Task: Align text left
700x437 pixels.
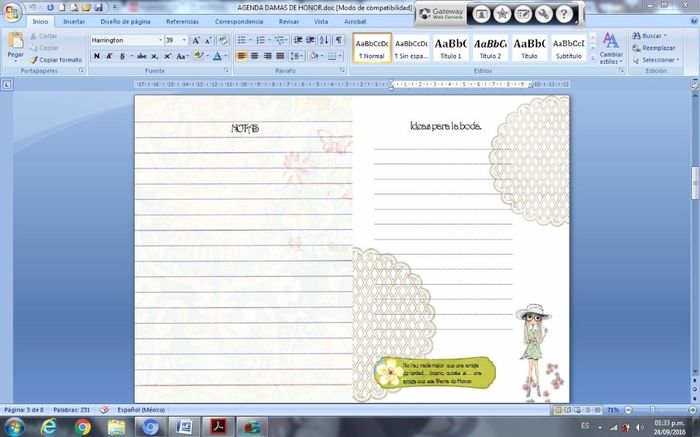Action: pos(242,56)
